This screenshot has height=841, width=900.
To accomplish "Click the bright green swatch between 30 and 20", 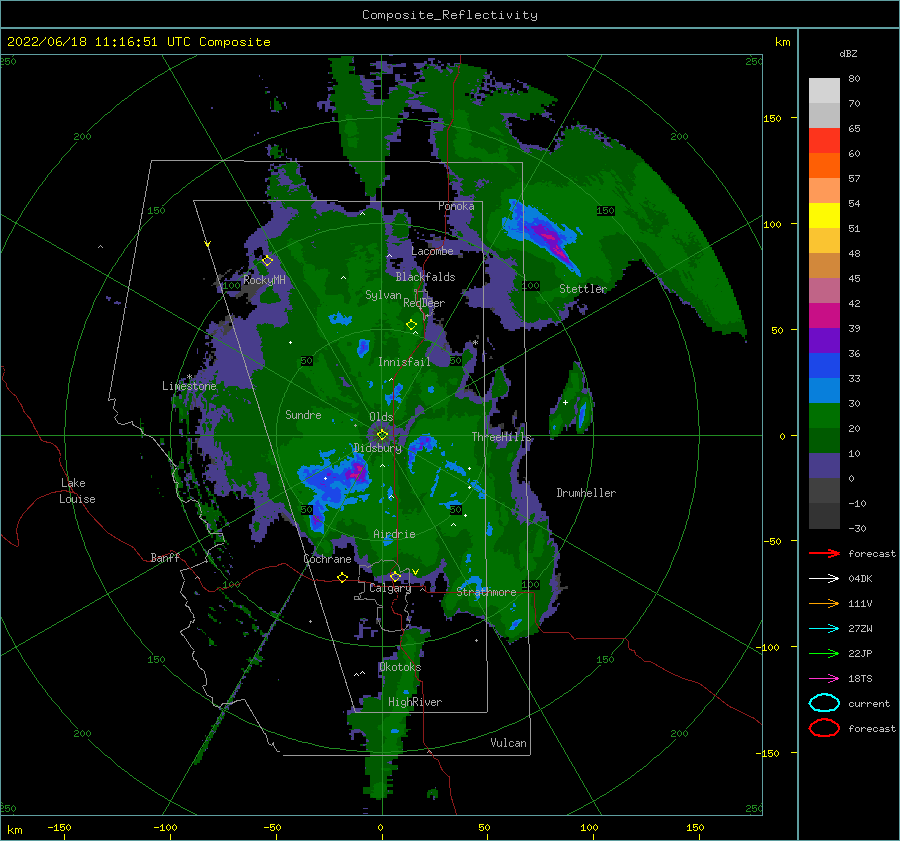I will coord(824,416).
